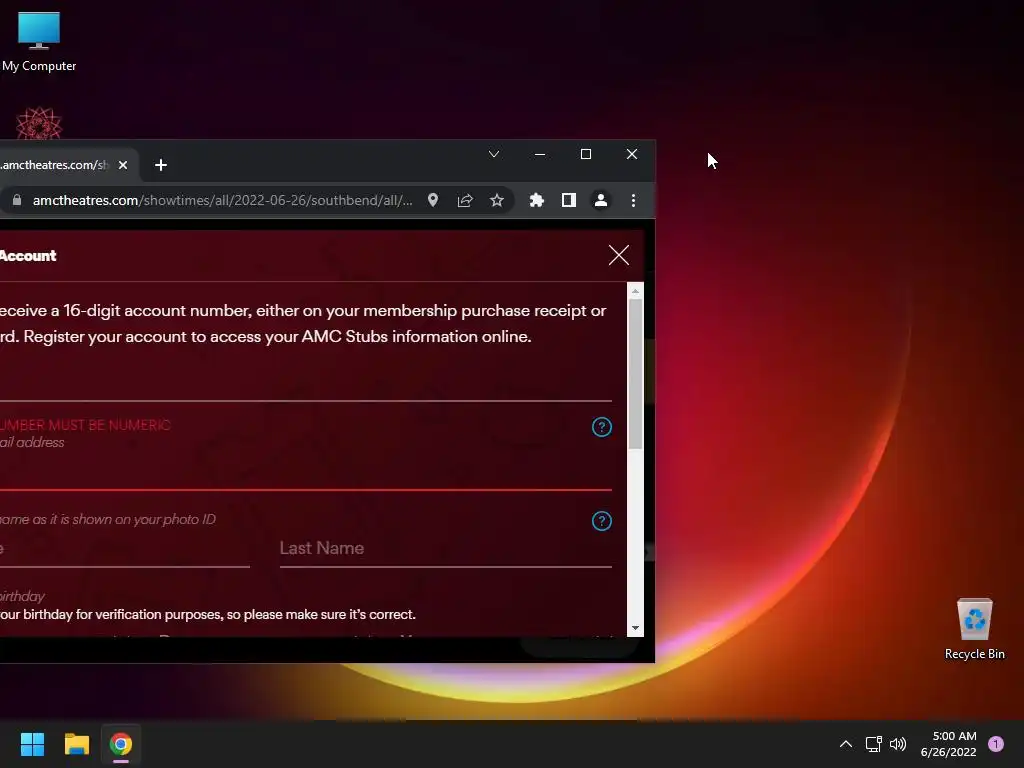1024x768 pixels.
Task: Click dialog scrollbar up arrow
Action: pos(635,291)
